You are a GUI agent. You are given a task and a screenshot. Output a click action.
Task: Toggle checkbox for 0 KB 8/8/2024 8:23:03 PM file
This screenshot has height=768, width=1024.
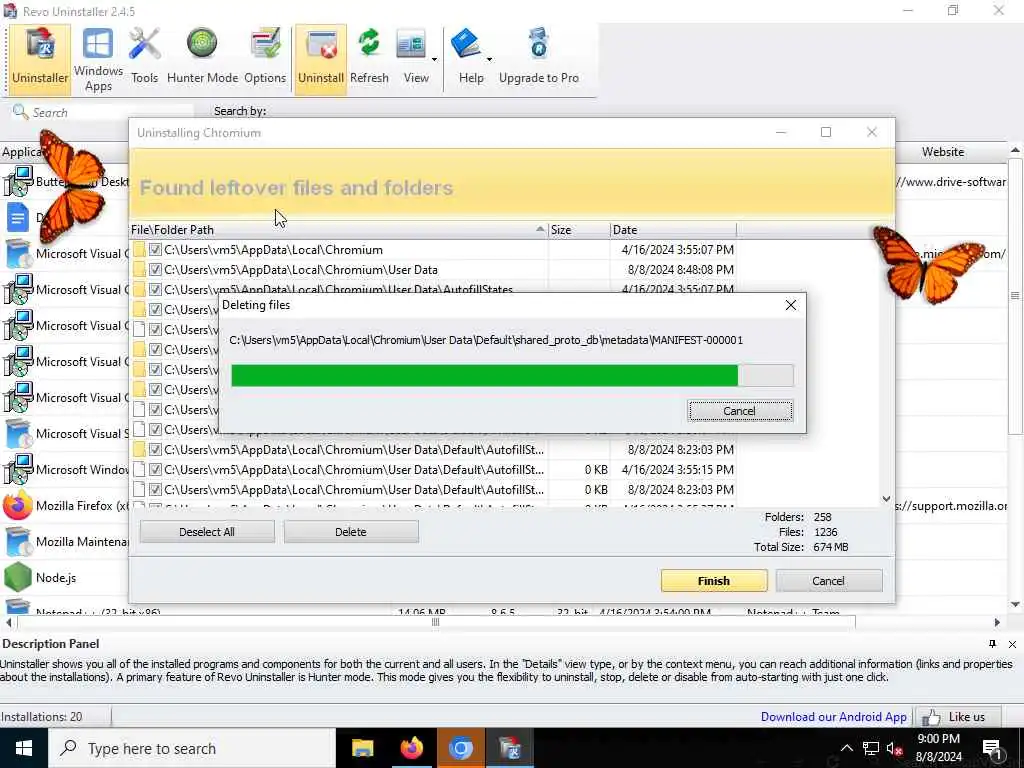[x=155, y=489]
